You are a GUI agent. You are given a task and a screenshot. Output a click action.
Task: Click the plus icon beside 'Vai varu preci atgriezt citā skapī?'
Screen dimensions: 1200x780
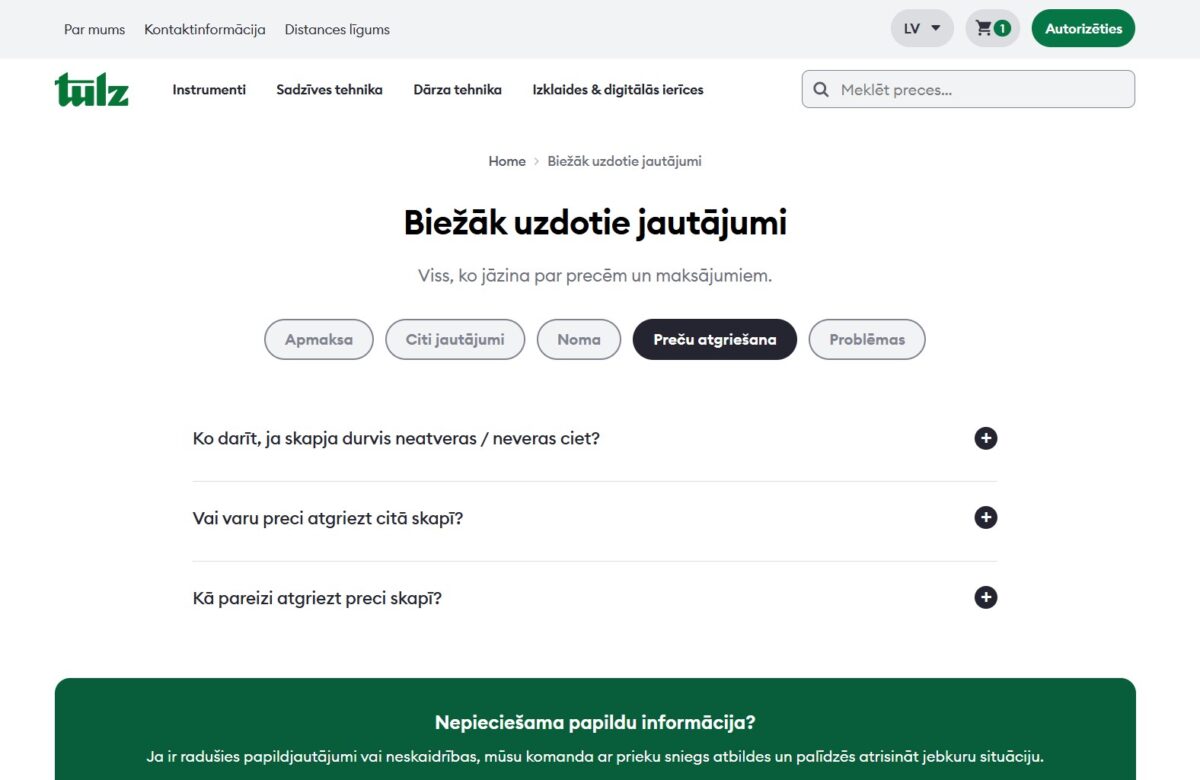[x=985, y=517]
